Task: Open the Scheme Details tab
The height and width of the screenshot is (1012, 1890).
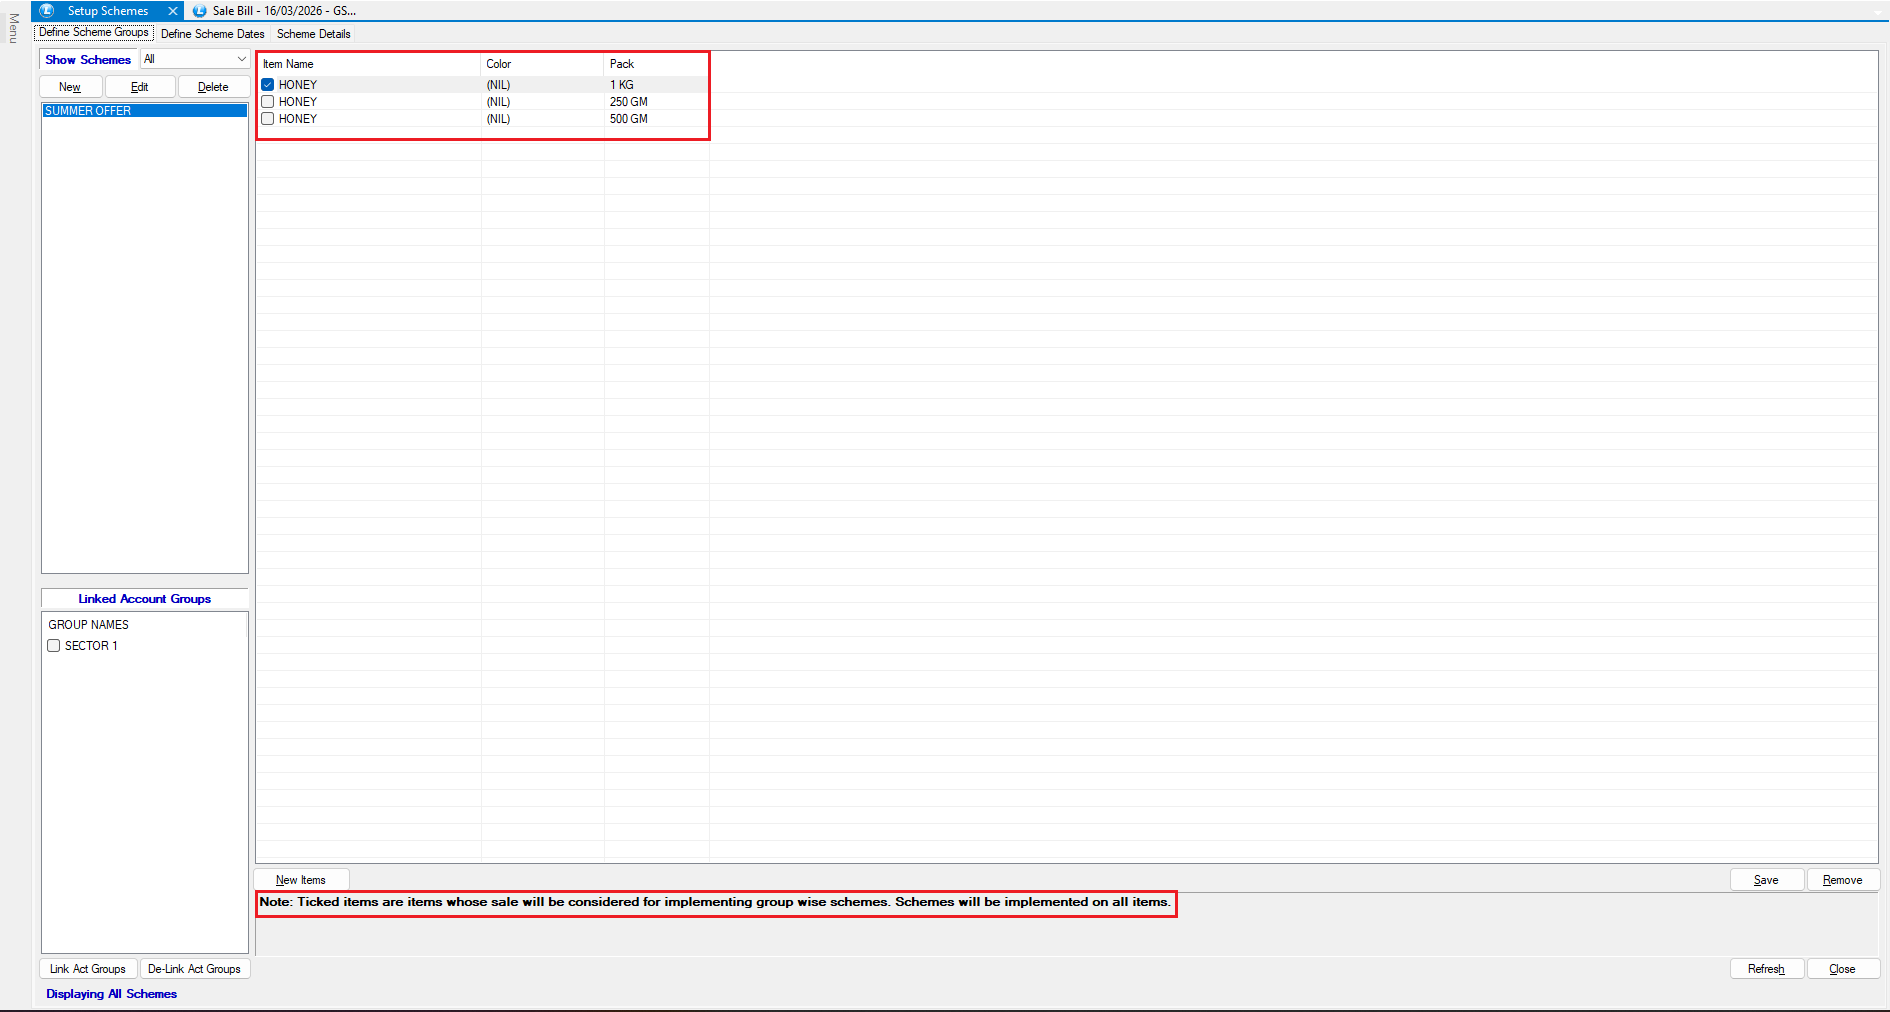Action: (x=313, y=34)
